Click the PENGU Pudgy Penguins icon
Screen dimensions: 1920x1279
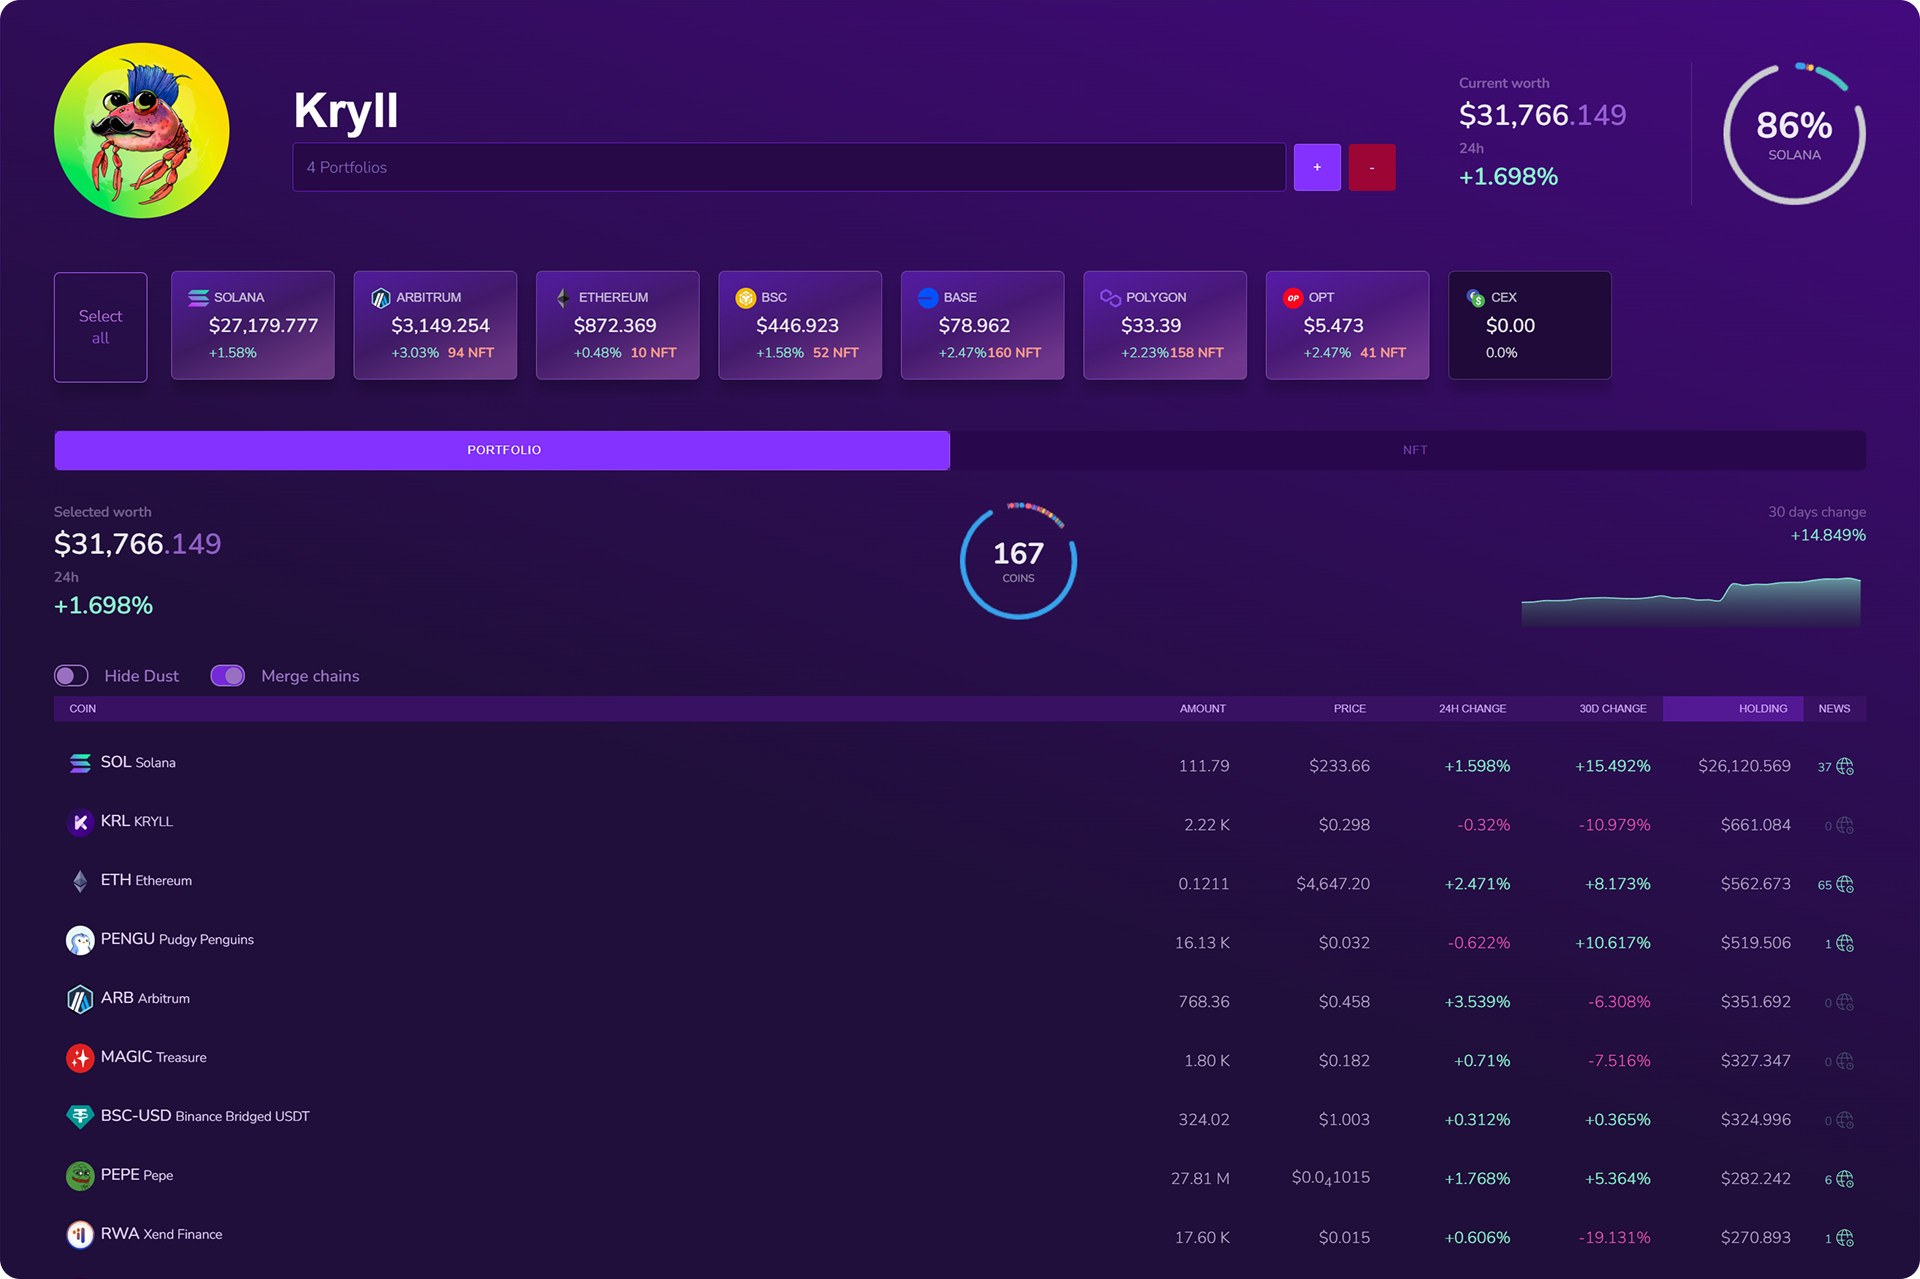[80, 940]
